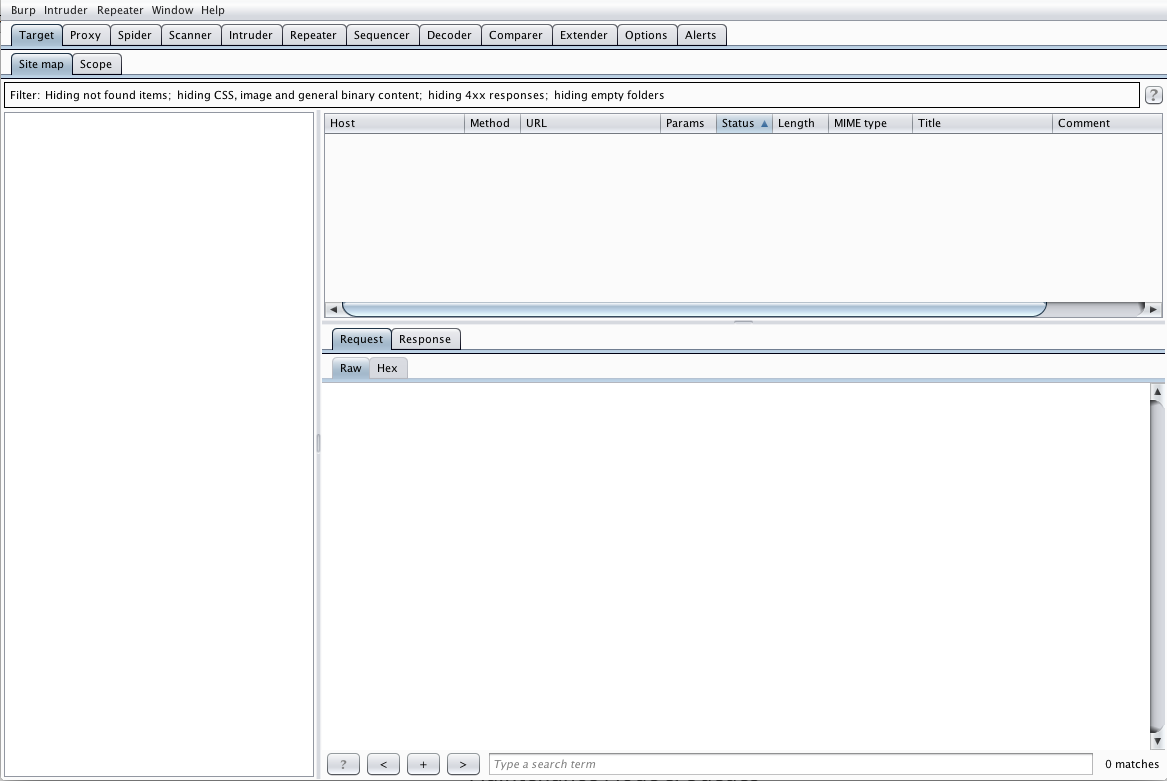Sort table by Host column header
The image size is (1167, 781).
coord(394,123)
